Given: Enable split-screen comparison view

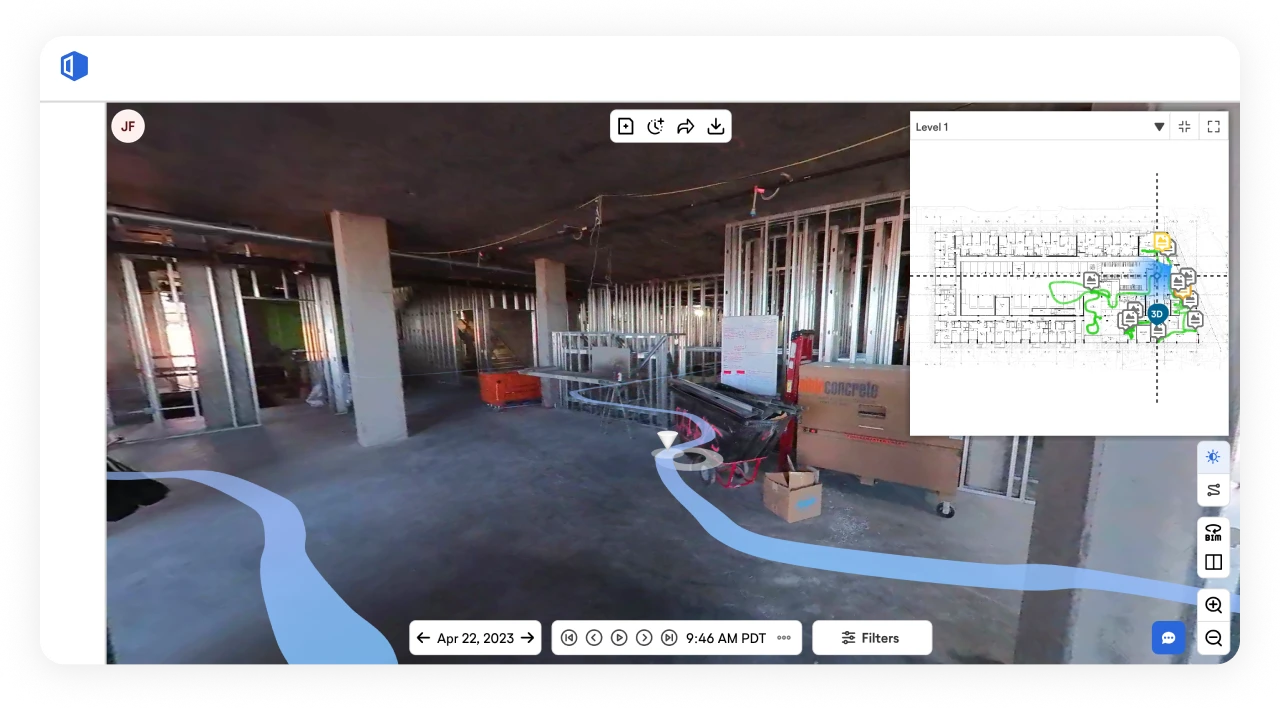Looking at the screenshot, I should [1213, 562].
